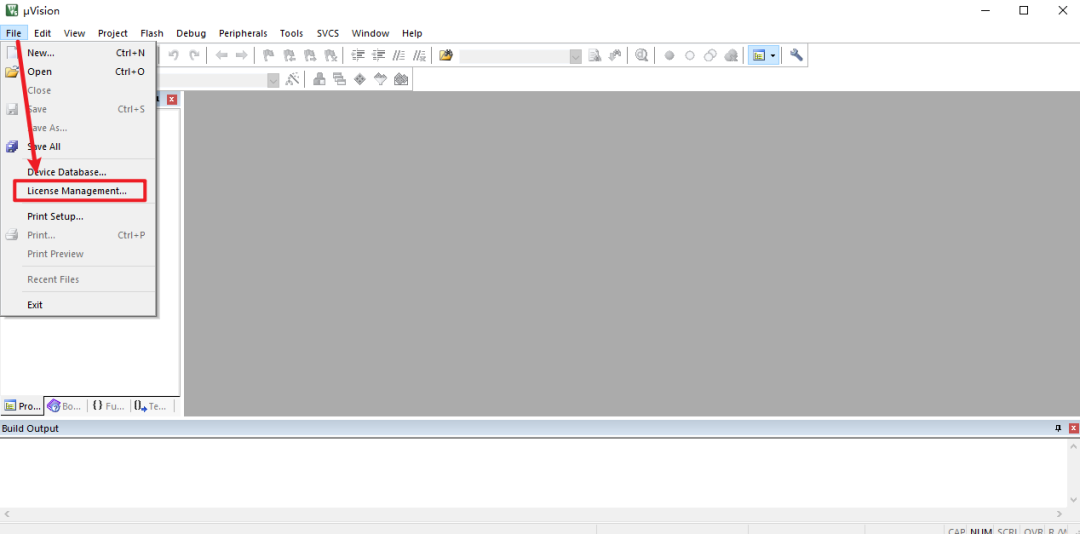Click the Insert Breakpoint solid circle icon
Image resolution: width=1080 pixels, height=534 pixels.
point(669,55)
